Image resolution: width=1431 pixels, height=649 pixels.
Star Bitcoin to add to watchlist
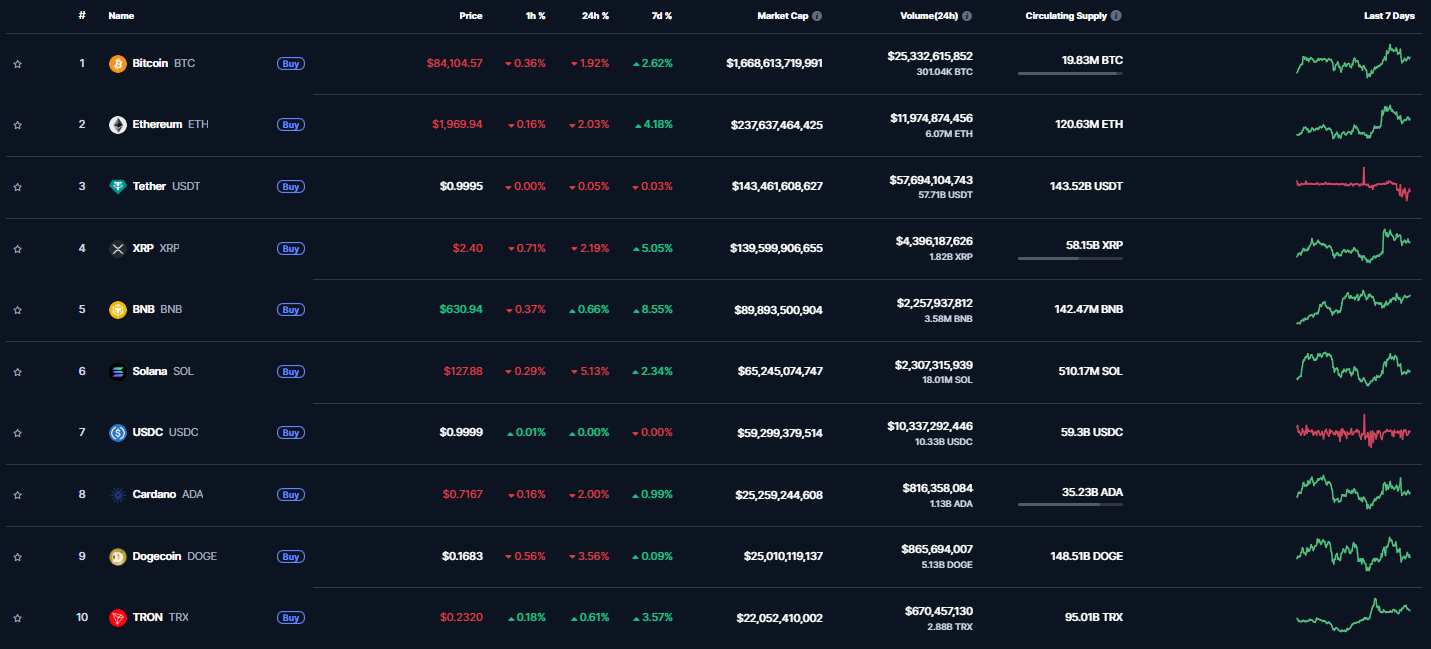(x=17, y=64)
